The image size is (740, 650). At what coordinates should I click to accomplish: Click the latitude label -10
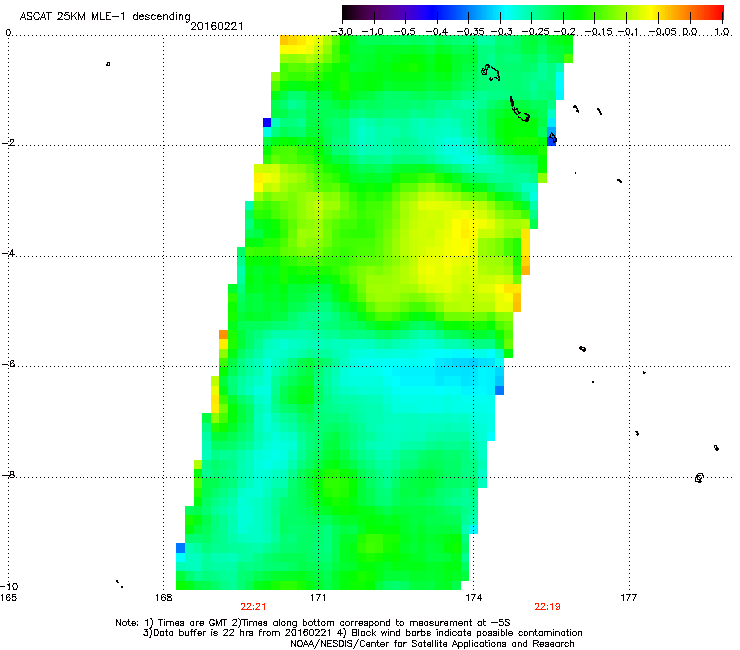point(9,587)
